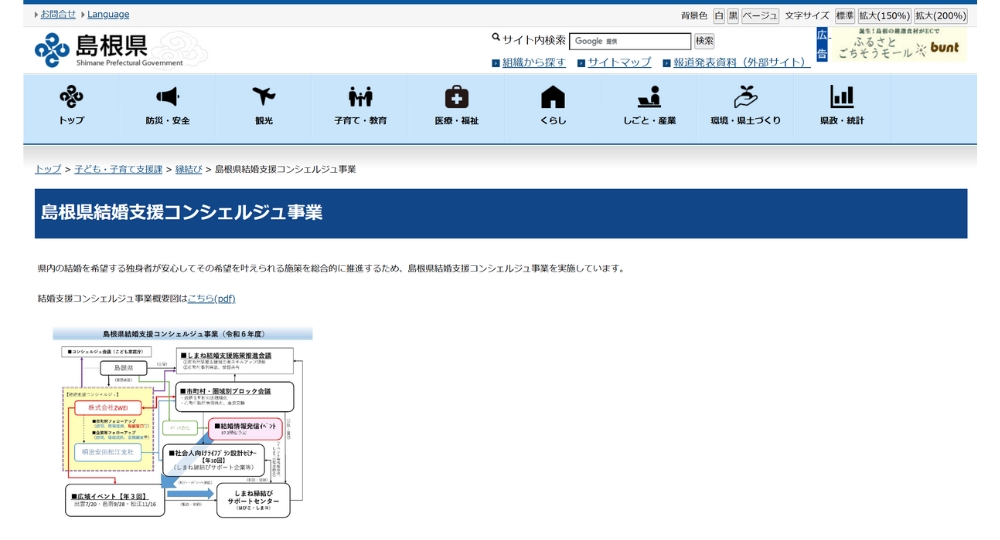Open 報道発表資料(外部サイト) link

pos(742,62)
